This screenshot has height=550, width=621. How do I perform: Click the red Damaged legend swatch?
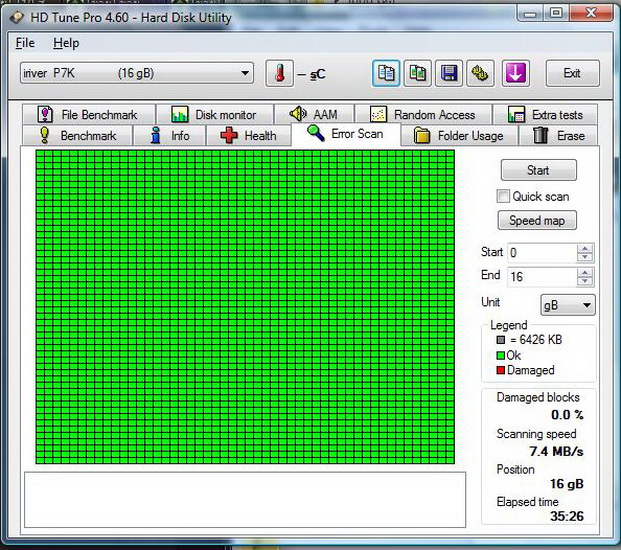500,371
